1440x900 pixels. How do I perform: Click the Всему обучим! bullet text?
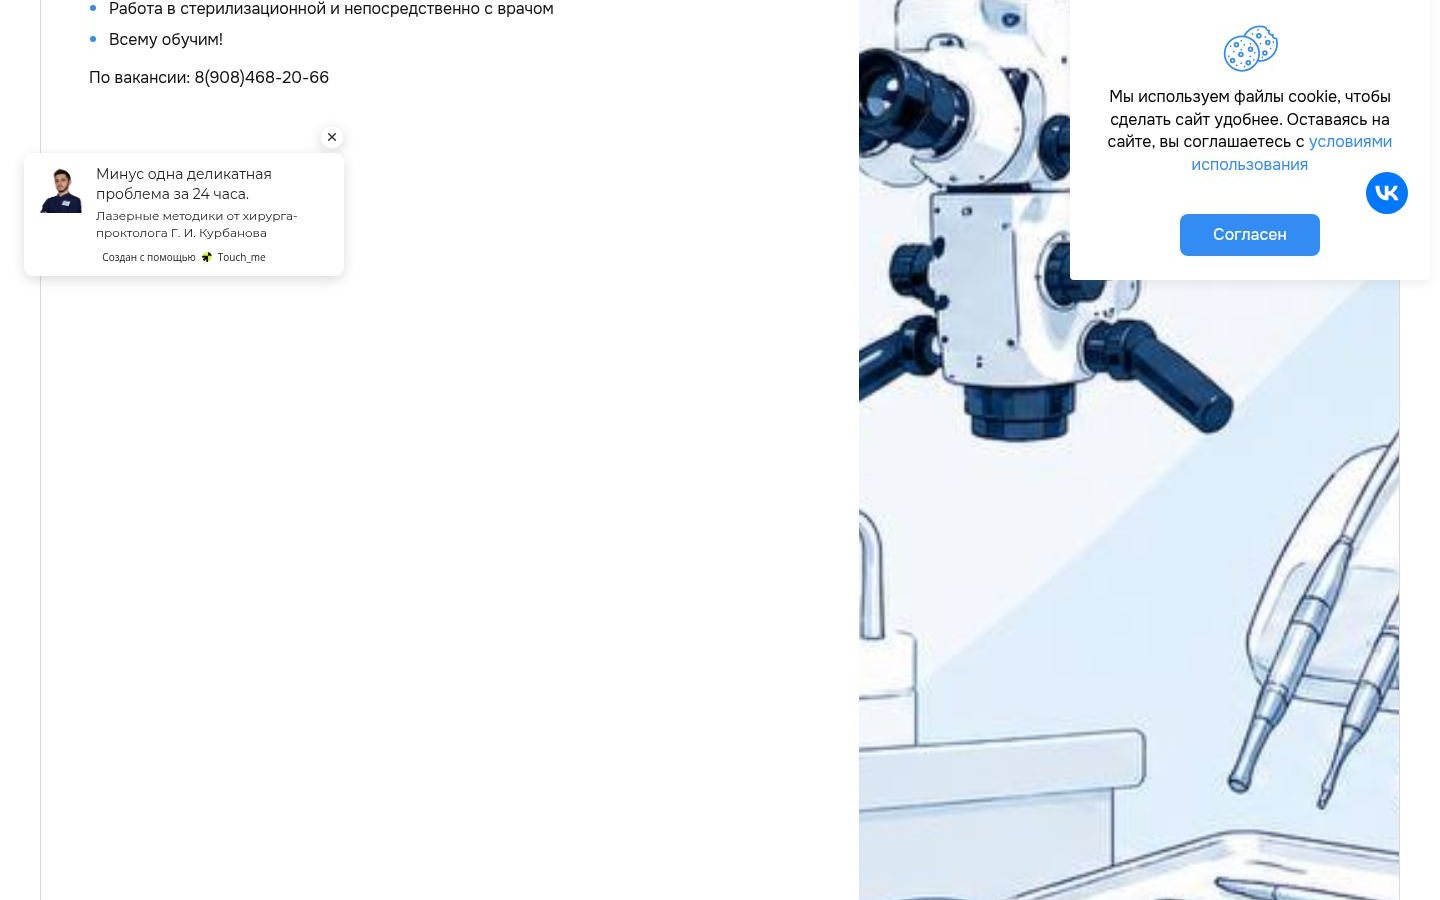[x=166, y=39]
